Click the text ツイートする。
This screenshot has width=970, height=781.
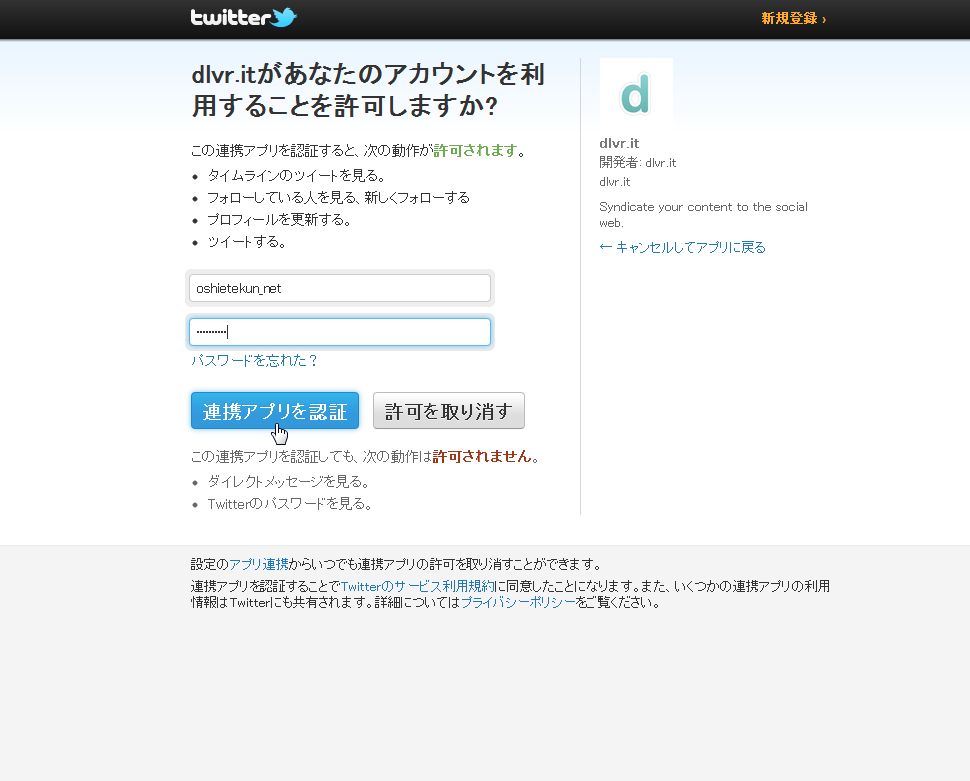tap(247, 241)
